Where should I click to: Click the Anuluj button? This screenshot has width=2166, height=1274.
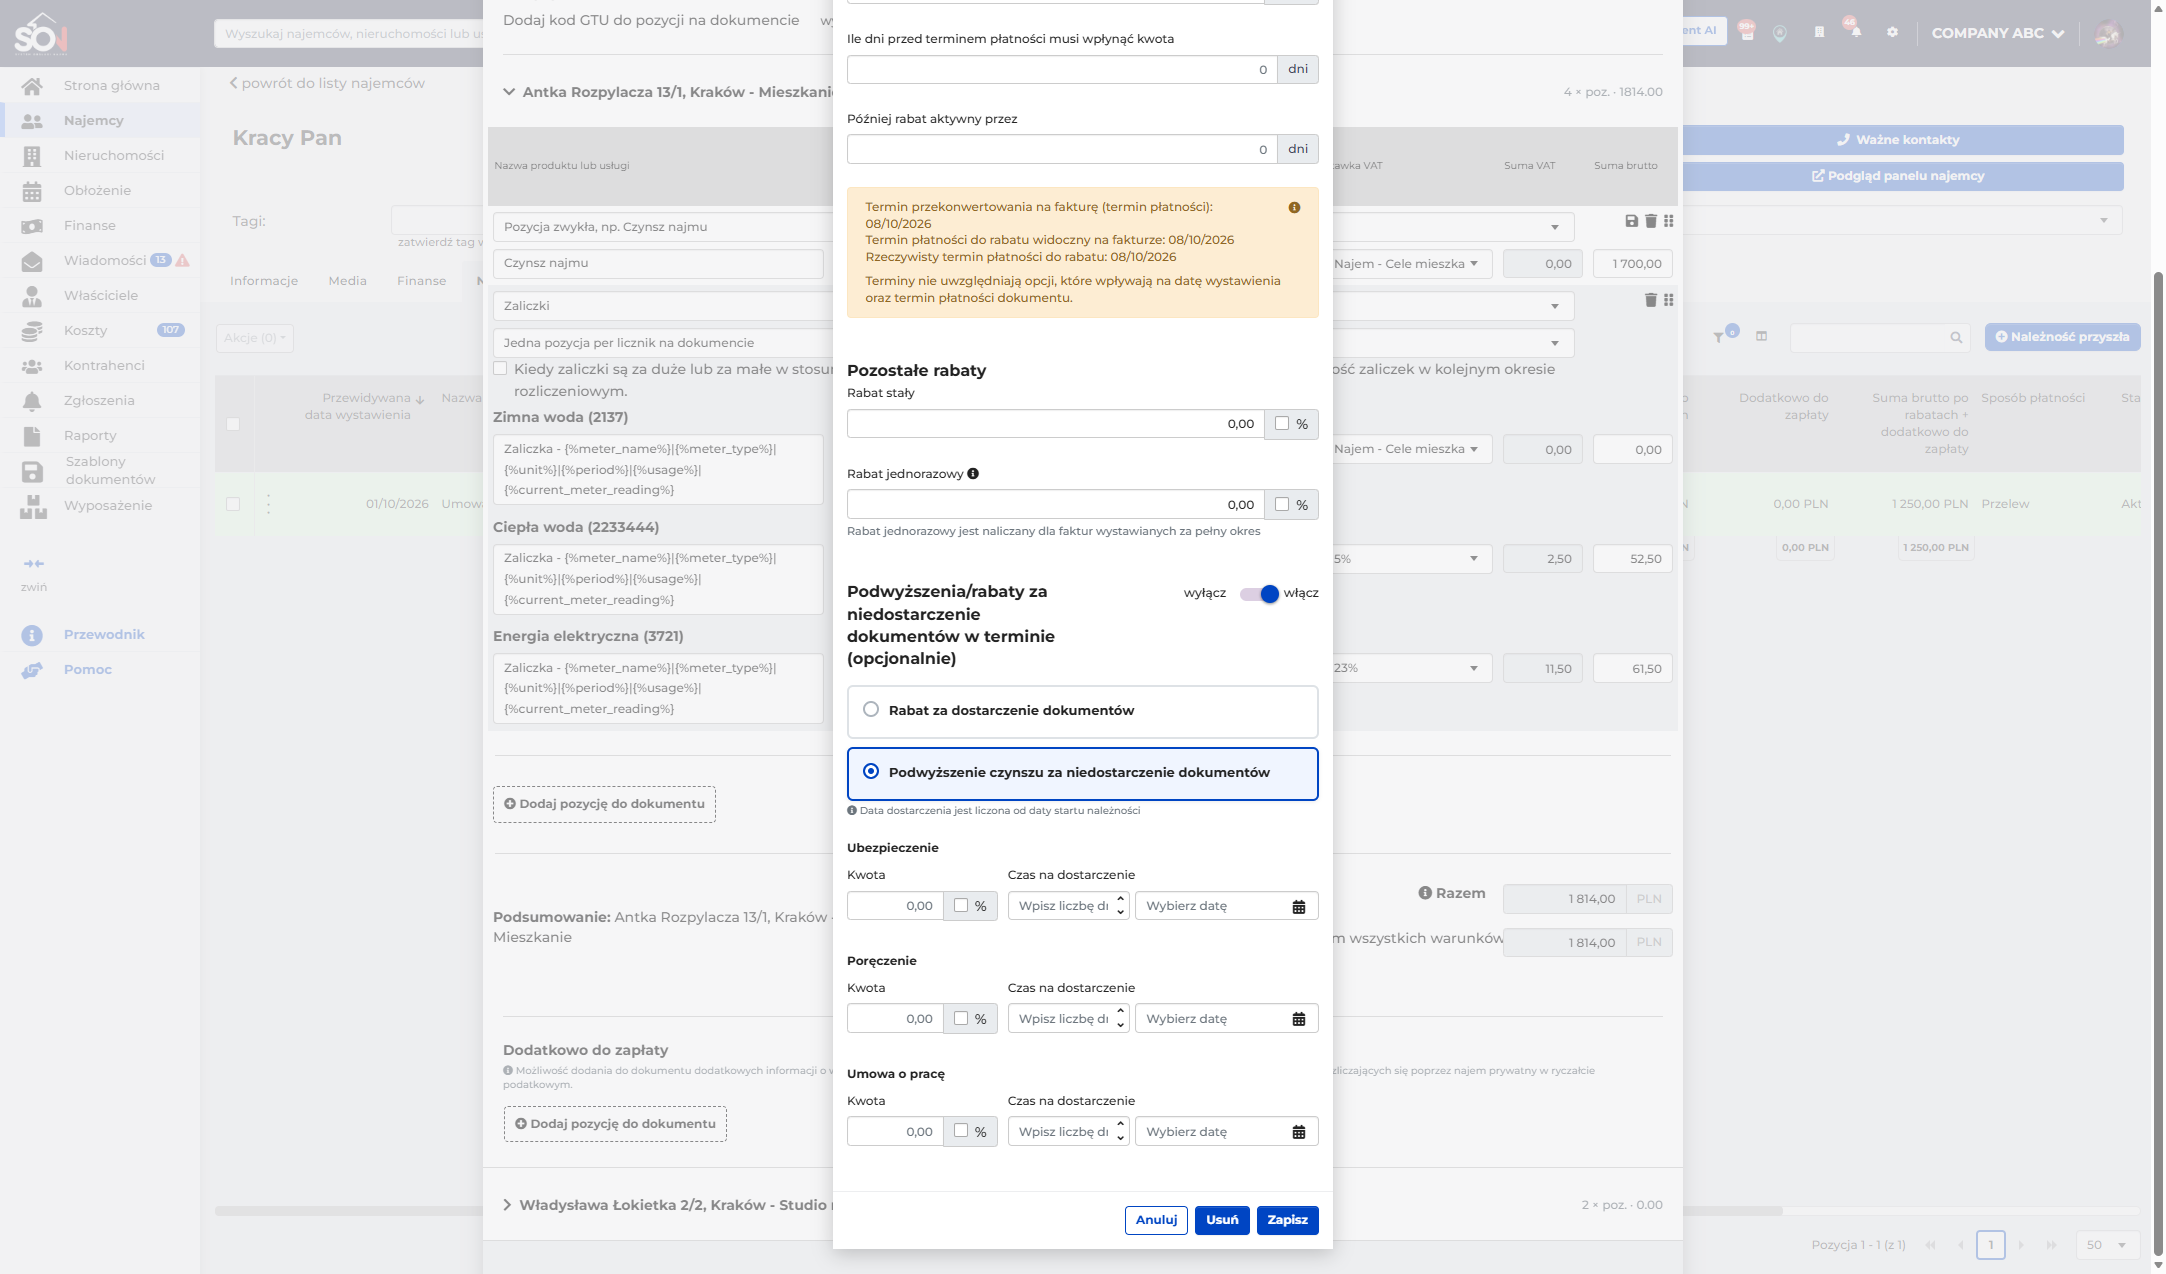[x=1157, y=1220]
